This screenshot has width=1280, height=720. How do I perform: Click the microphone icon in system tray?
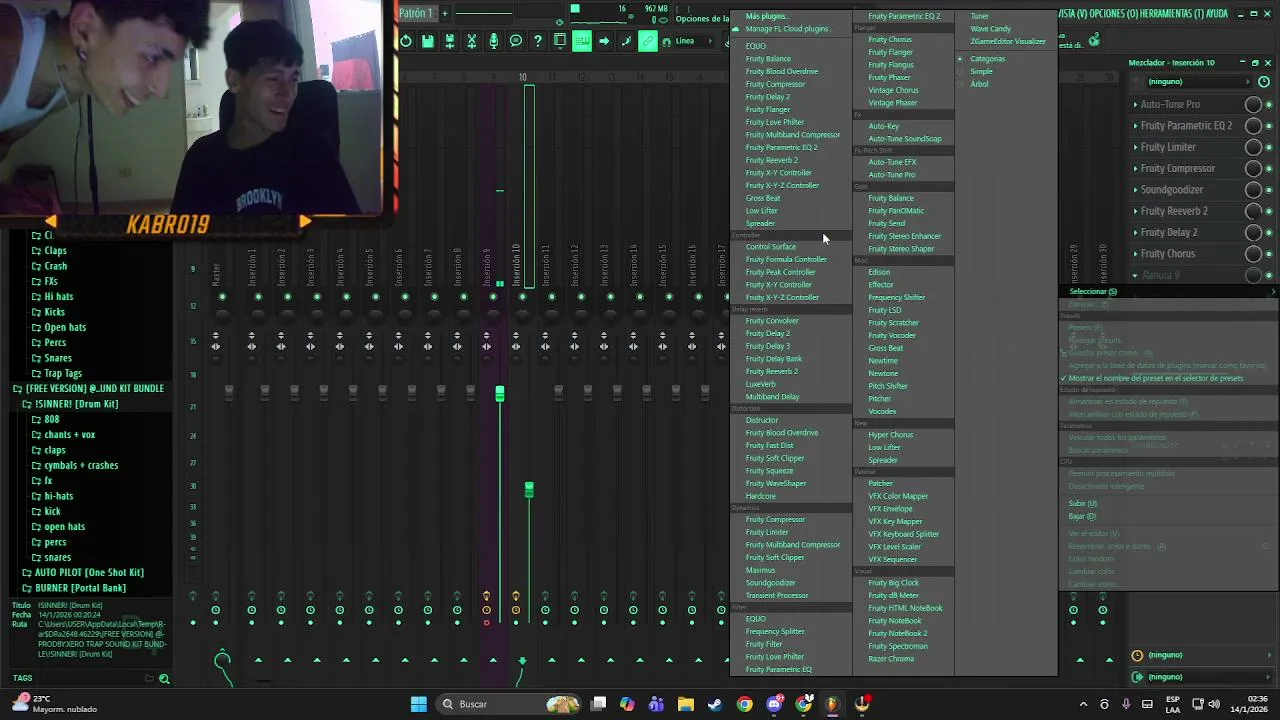[1126, 704]
